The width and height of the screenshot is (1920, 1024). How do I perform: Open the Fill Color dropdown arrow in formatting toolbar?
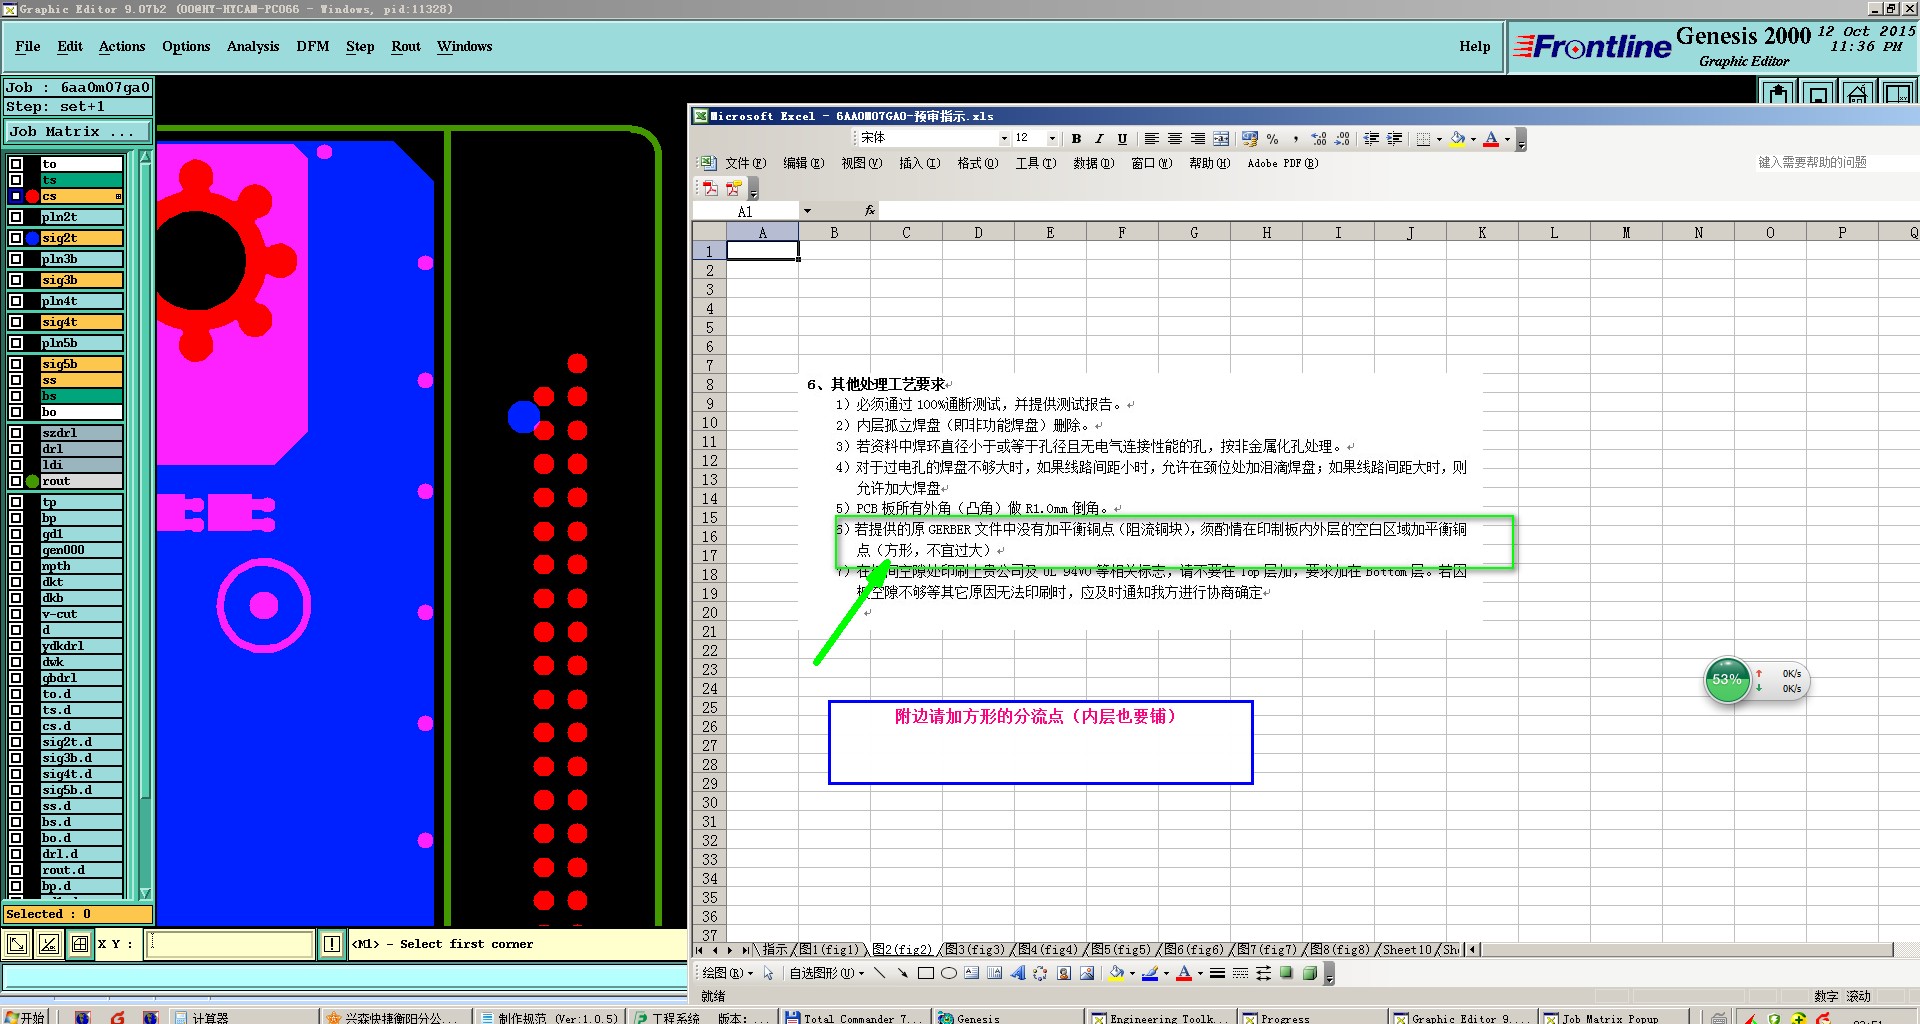coord(1473,139)
